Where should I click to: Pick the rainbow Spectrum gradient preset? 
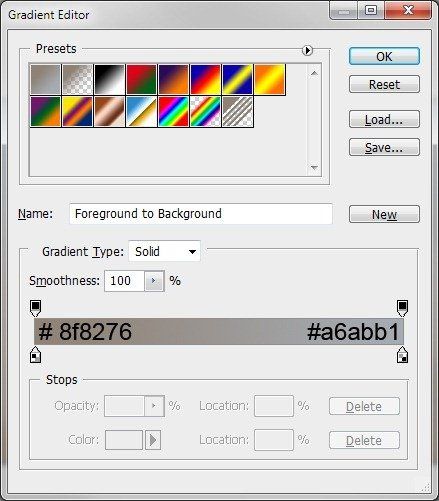tap(173, 112)
